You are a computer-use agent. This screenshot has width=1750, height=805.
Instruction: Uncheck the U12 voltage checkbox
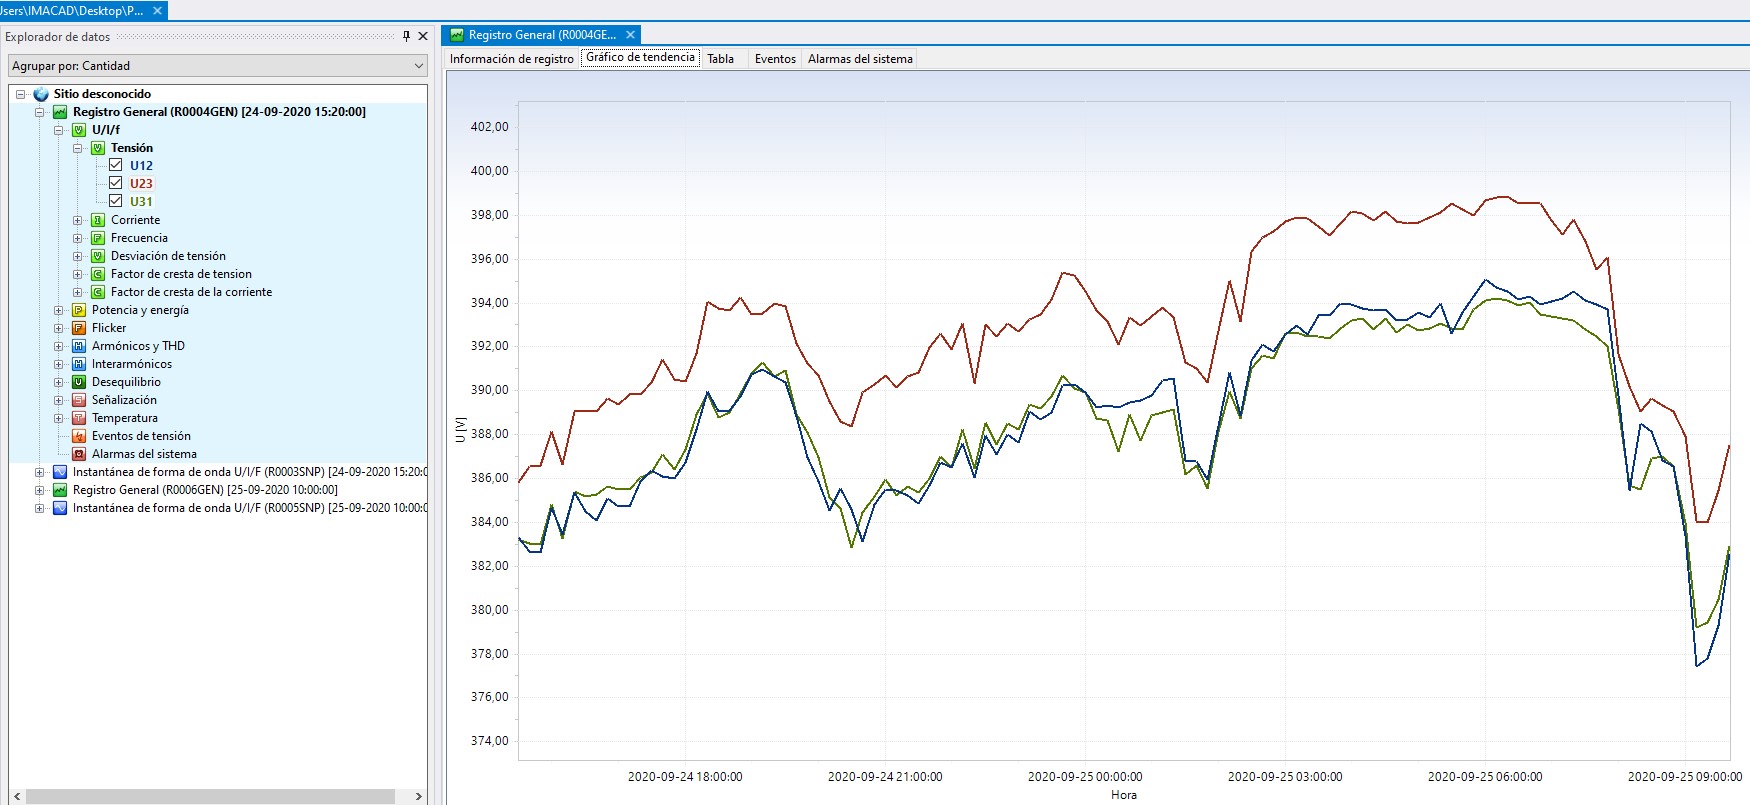coord(116,165)
